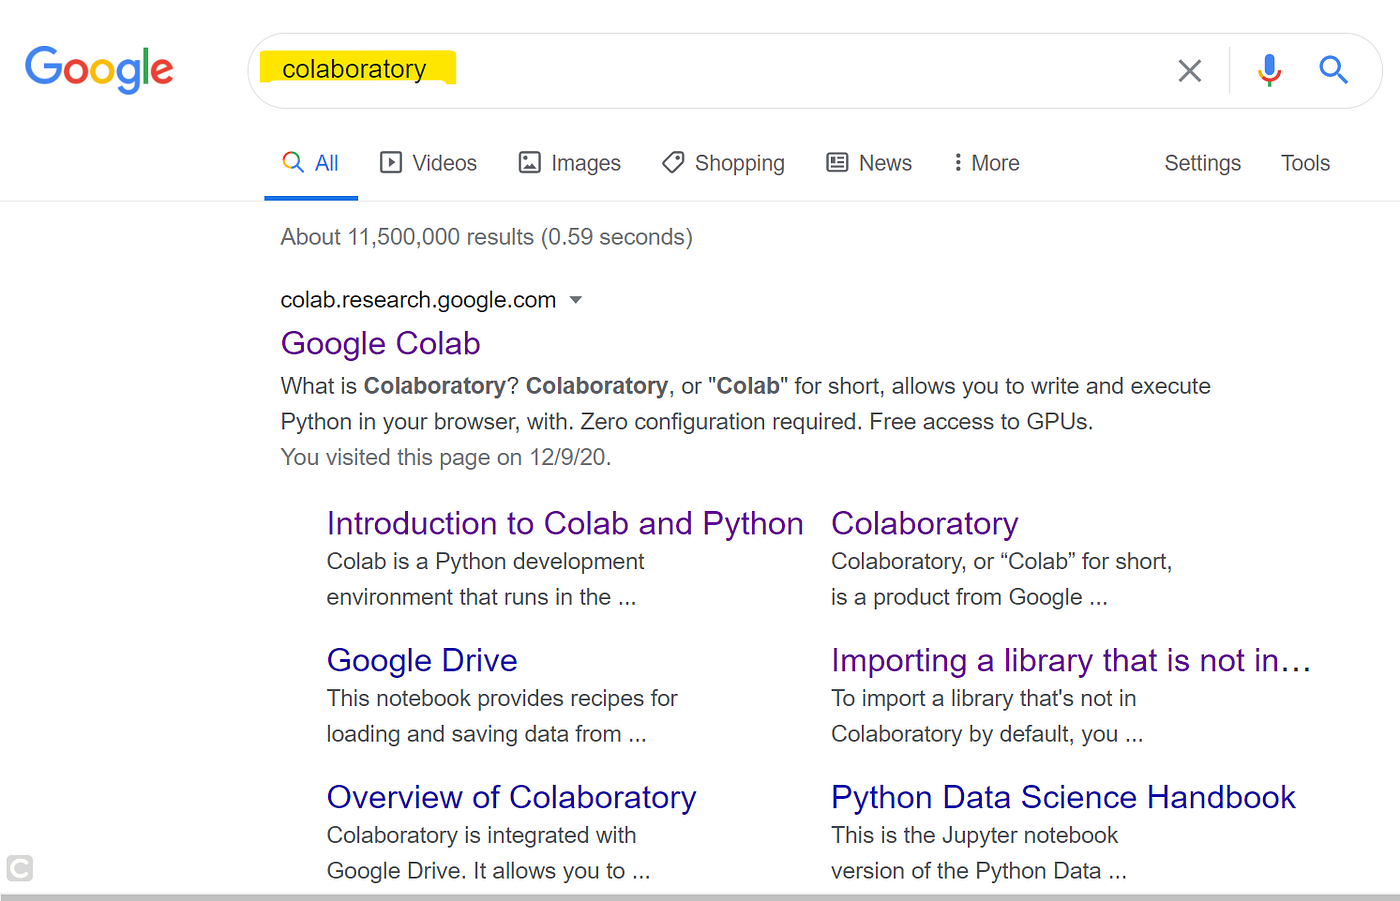Viewport: 1400px width, 901px height.
Task: Open the Shopping results tab
Action: click(723, 163)
